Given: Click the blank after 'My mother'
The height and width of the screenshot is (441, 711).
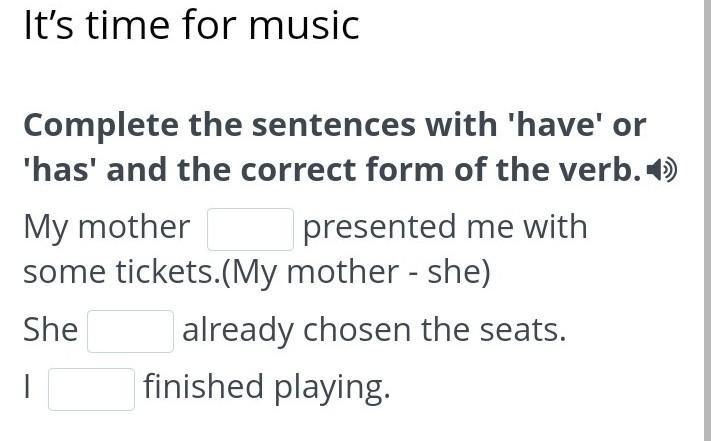Looking at the screenshot, I should pos(250,229).
